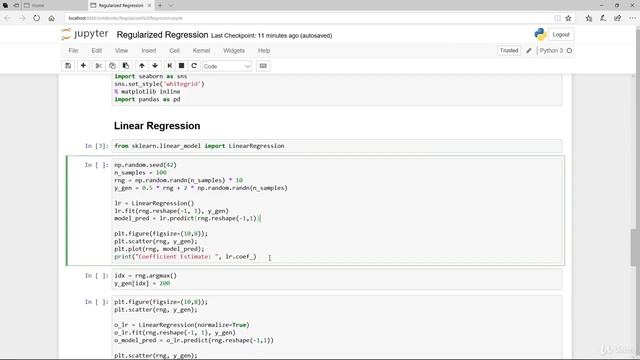Viewport: 640px width, 360px height.
Task: Restart the kernel icon
Action: click(x=194, y=66)
